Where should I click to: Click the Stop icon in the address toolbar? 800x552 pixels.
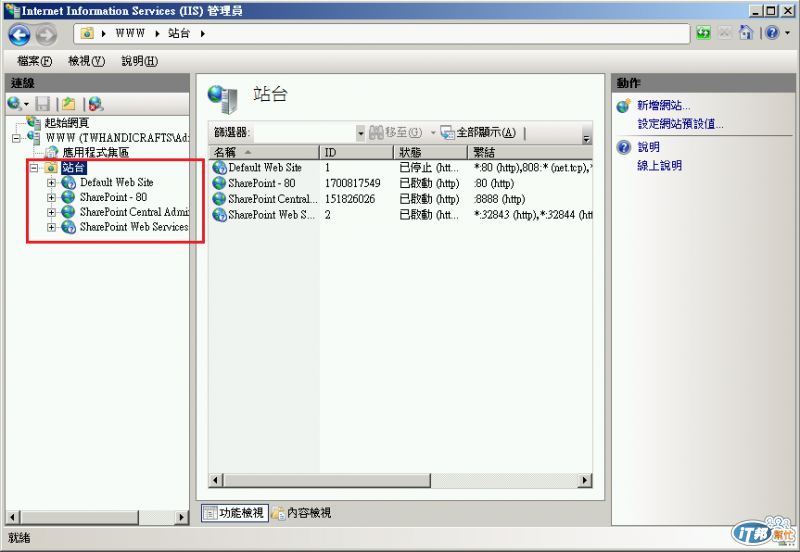point(724,33)
